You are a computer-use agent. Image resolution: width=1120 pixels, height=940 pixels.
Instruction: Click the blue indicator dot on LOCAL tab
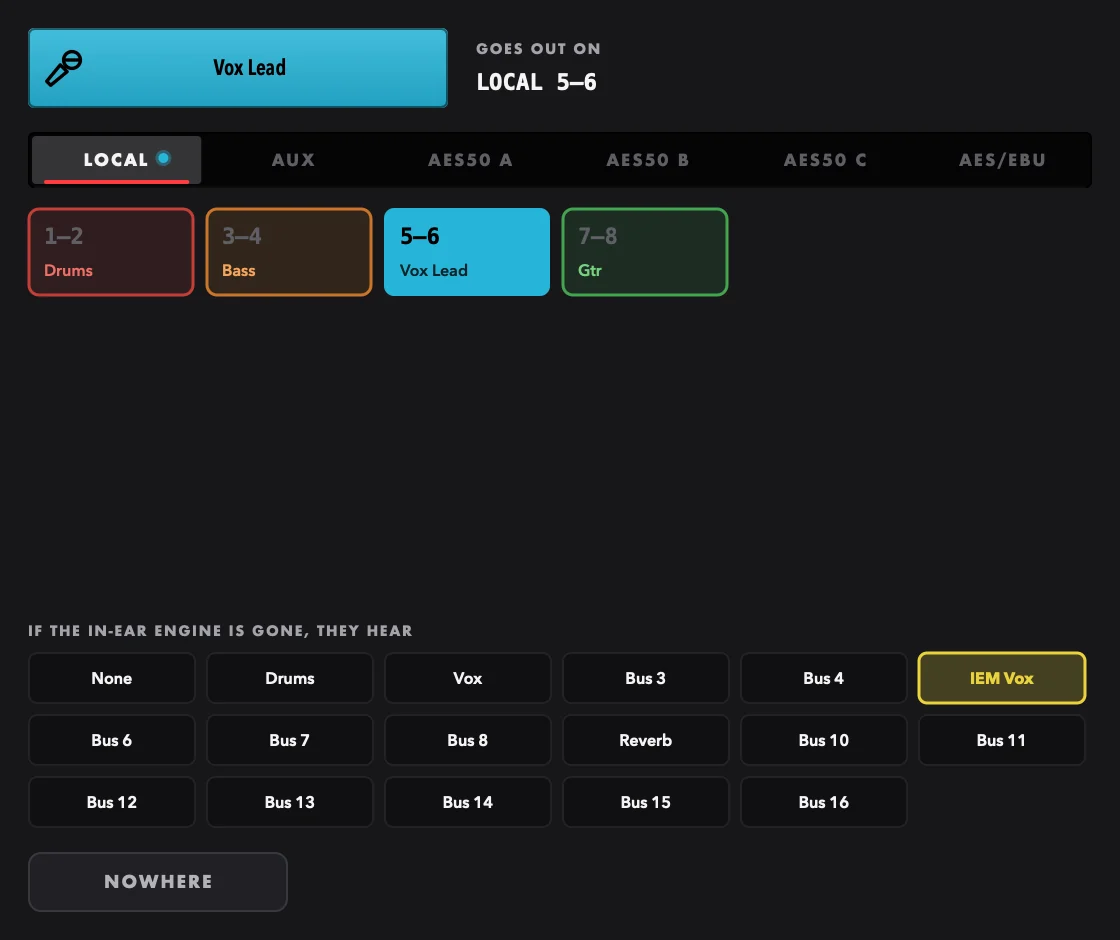(x=164, y=158)
